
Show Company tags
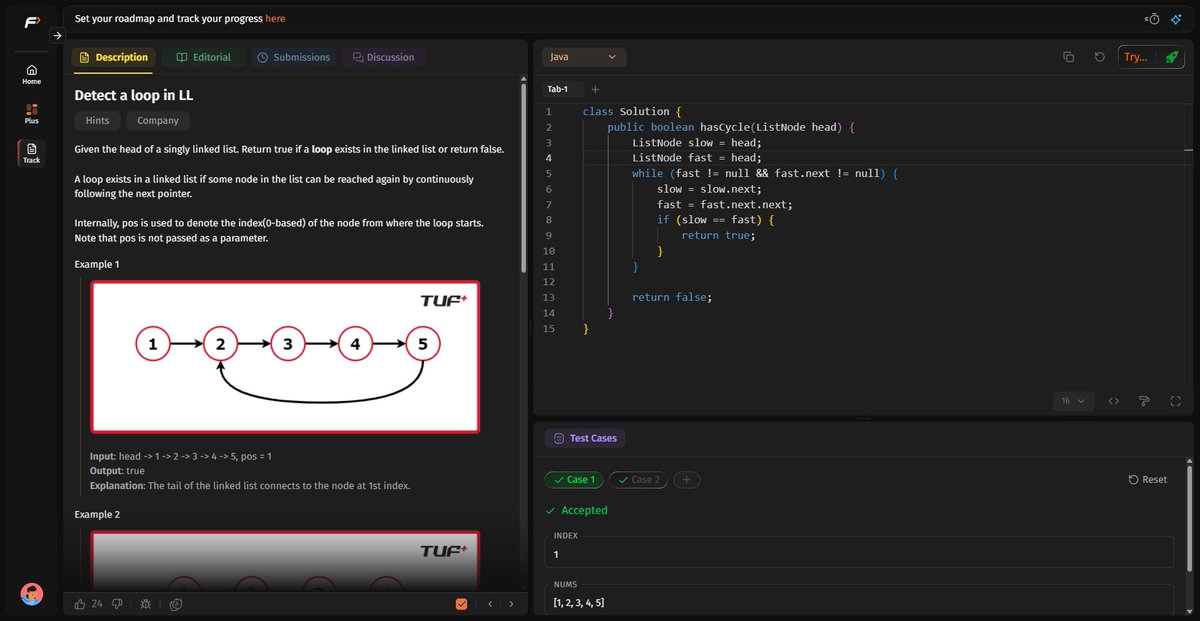point(158,120)
